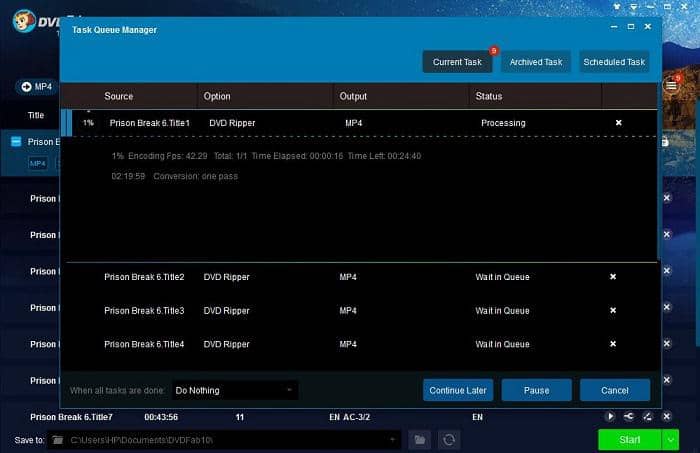Click the Status column header

point(489,96)
